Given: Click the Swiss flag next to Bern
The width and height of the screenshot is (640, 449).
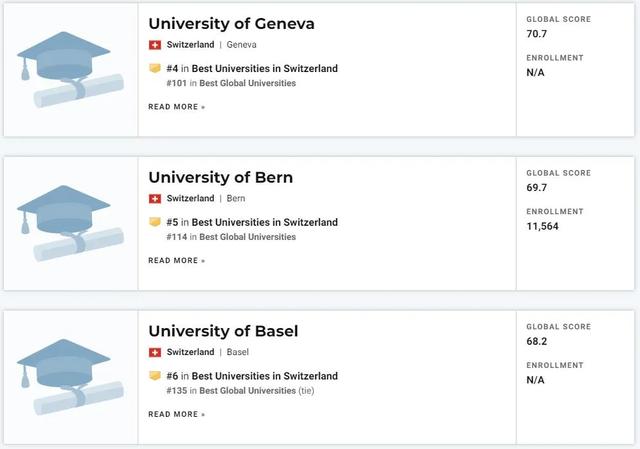Looking at the screenshot, I should click(155, 198).
